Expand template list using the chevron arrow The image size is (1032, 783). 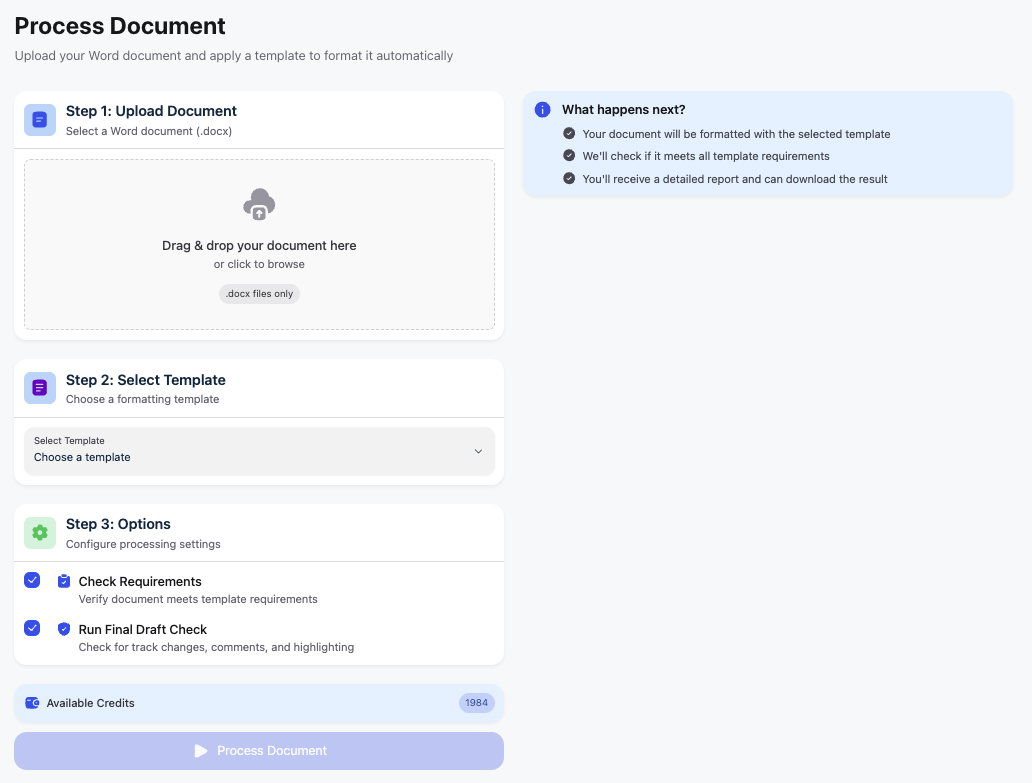(478, 451)
